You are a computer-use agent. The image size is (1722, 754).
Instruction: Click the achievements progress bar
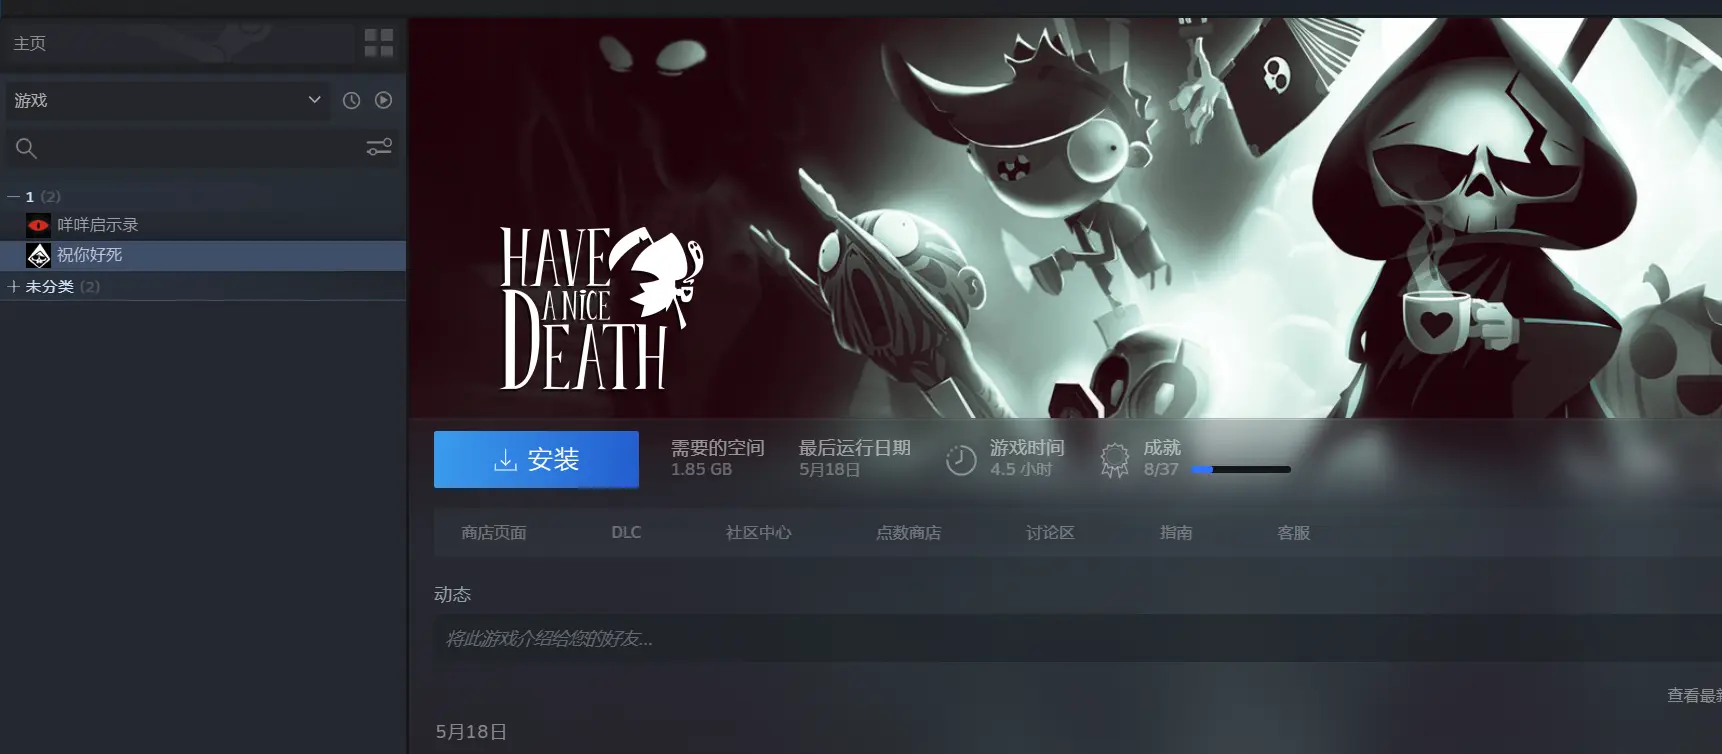tap(1241, 469)
